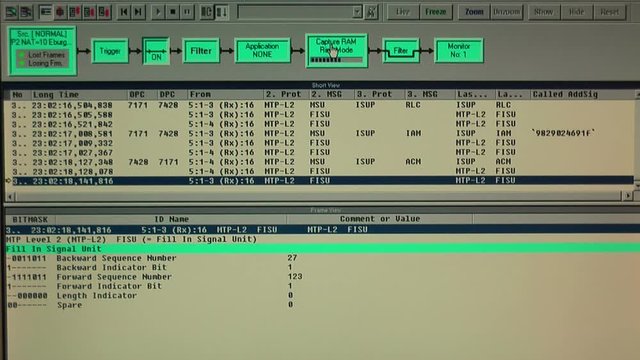Click the Zoom button
Screen dimensions: 640x360
point(474,12)
